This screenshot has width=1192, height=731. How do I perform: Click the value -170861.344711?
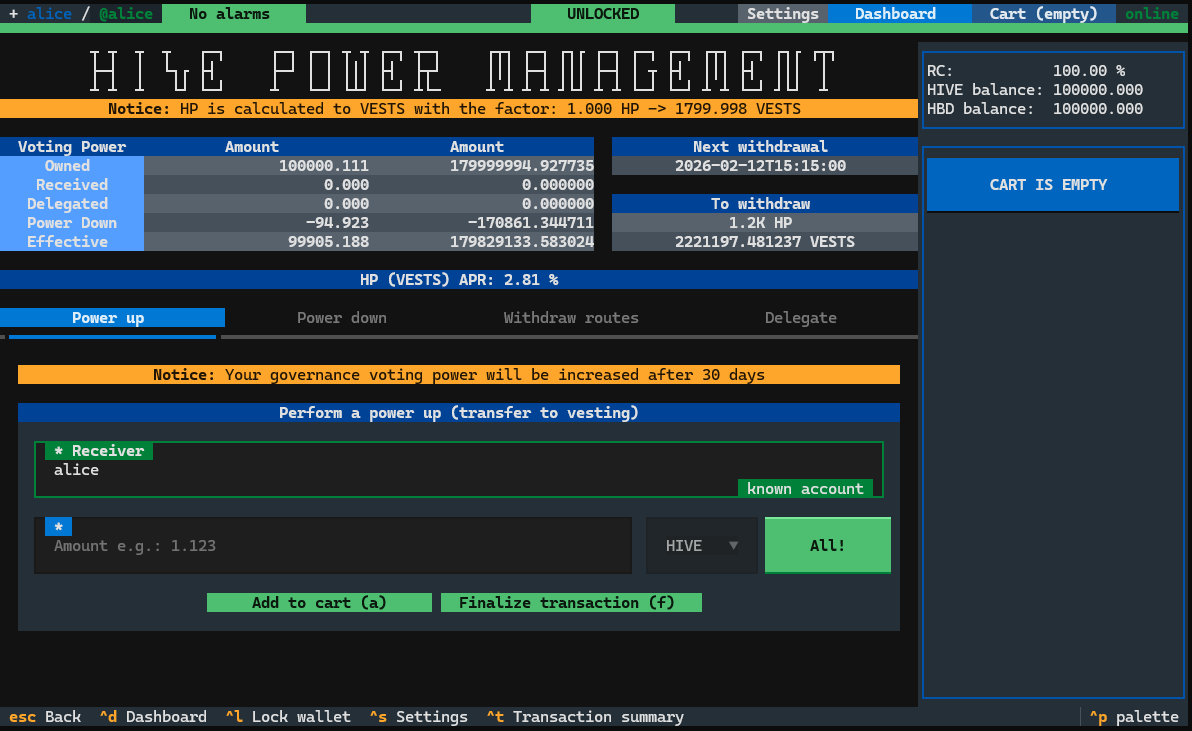[x=531, y=223]
